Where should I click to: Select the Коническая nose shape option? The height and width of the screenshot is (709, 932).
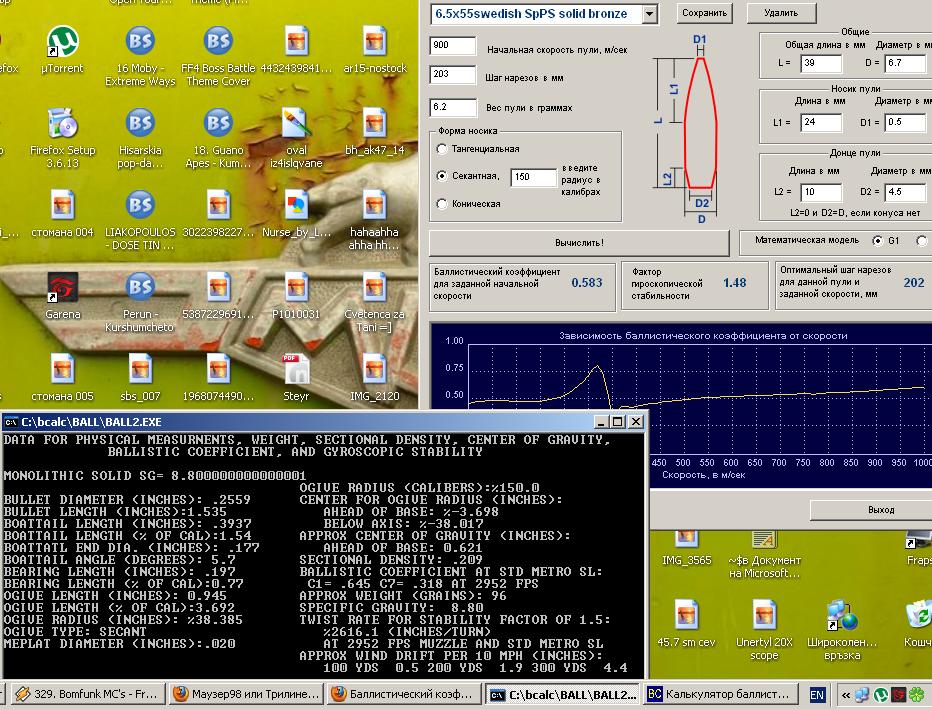(442, 204)
